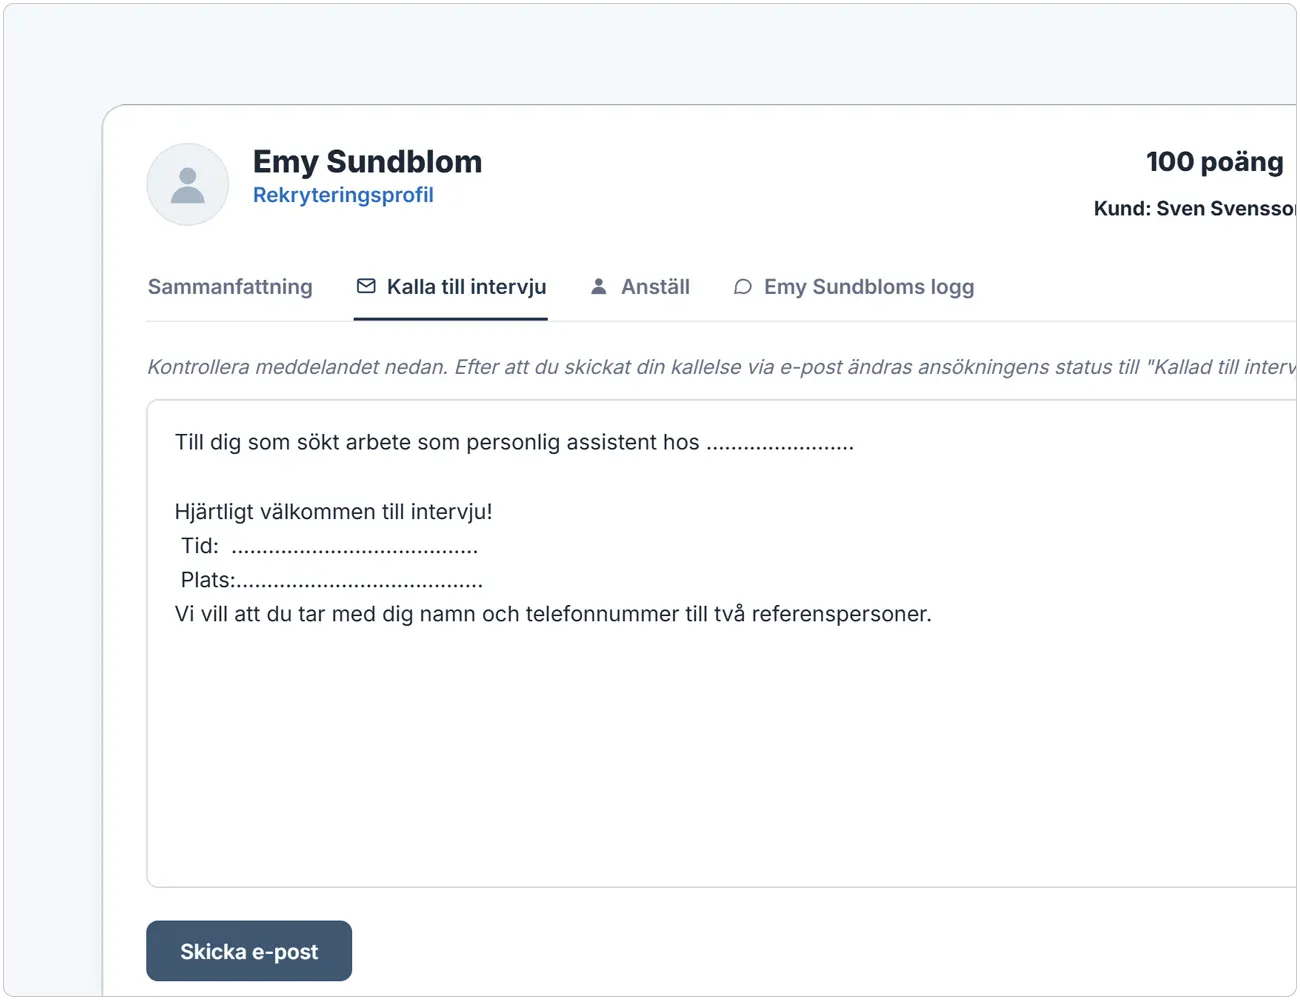Click the referenspersoner sentence in the message

553,614
